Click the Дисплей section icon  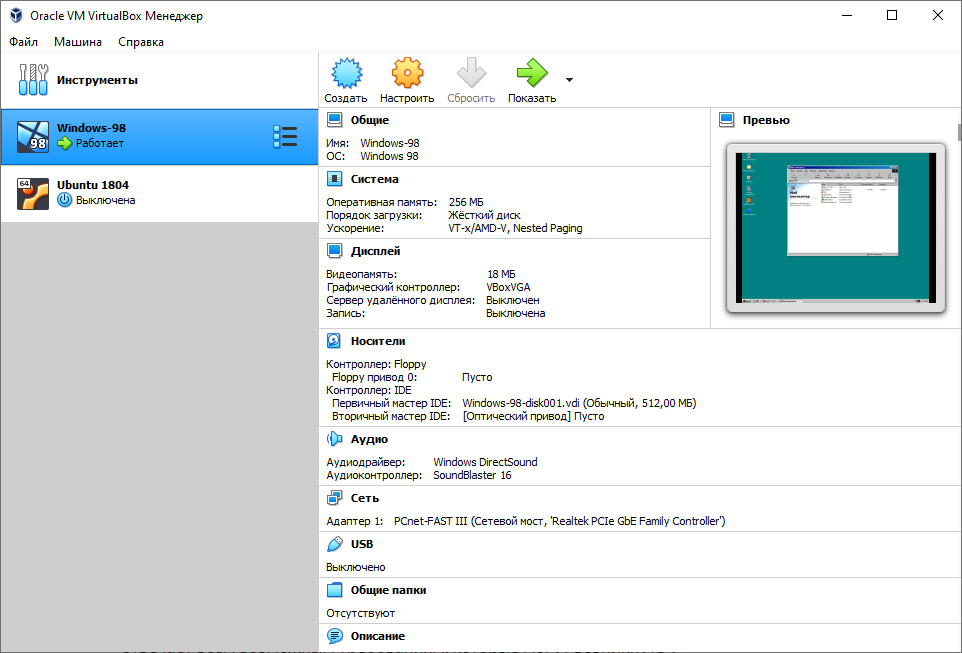(334, 250)
